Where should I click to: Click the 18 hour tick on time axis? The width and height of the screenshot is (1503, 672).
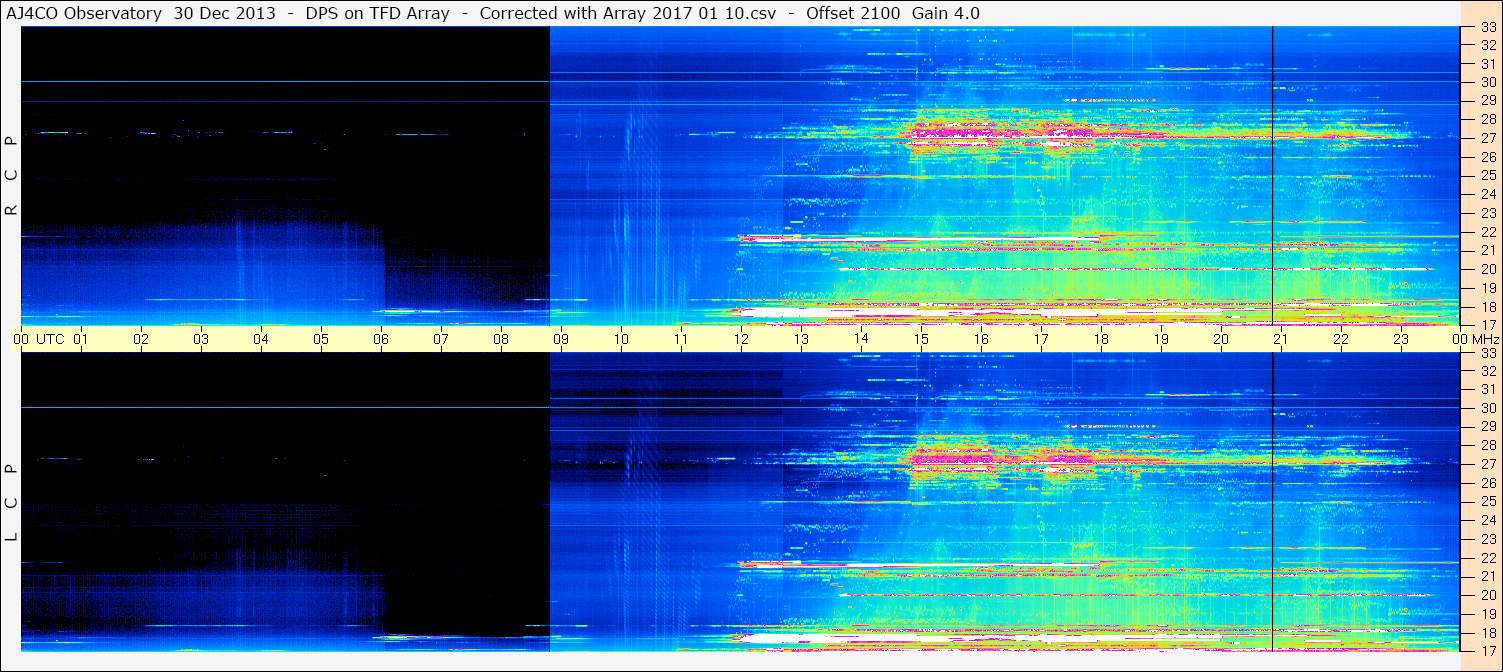1101,339
